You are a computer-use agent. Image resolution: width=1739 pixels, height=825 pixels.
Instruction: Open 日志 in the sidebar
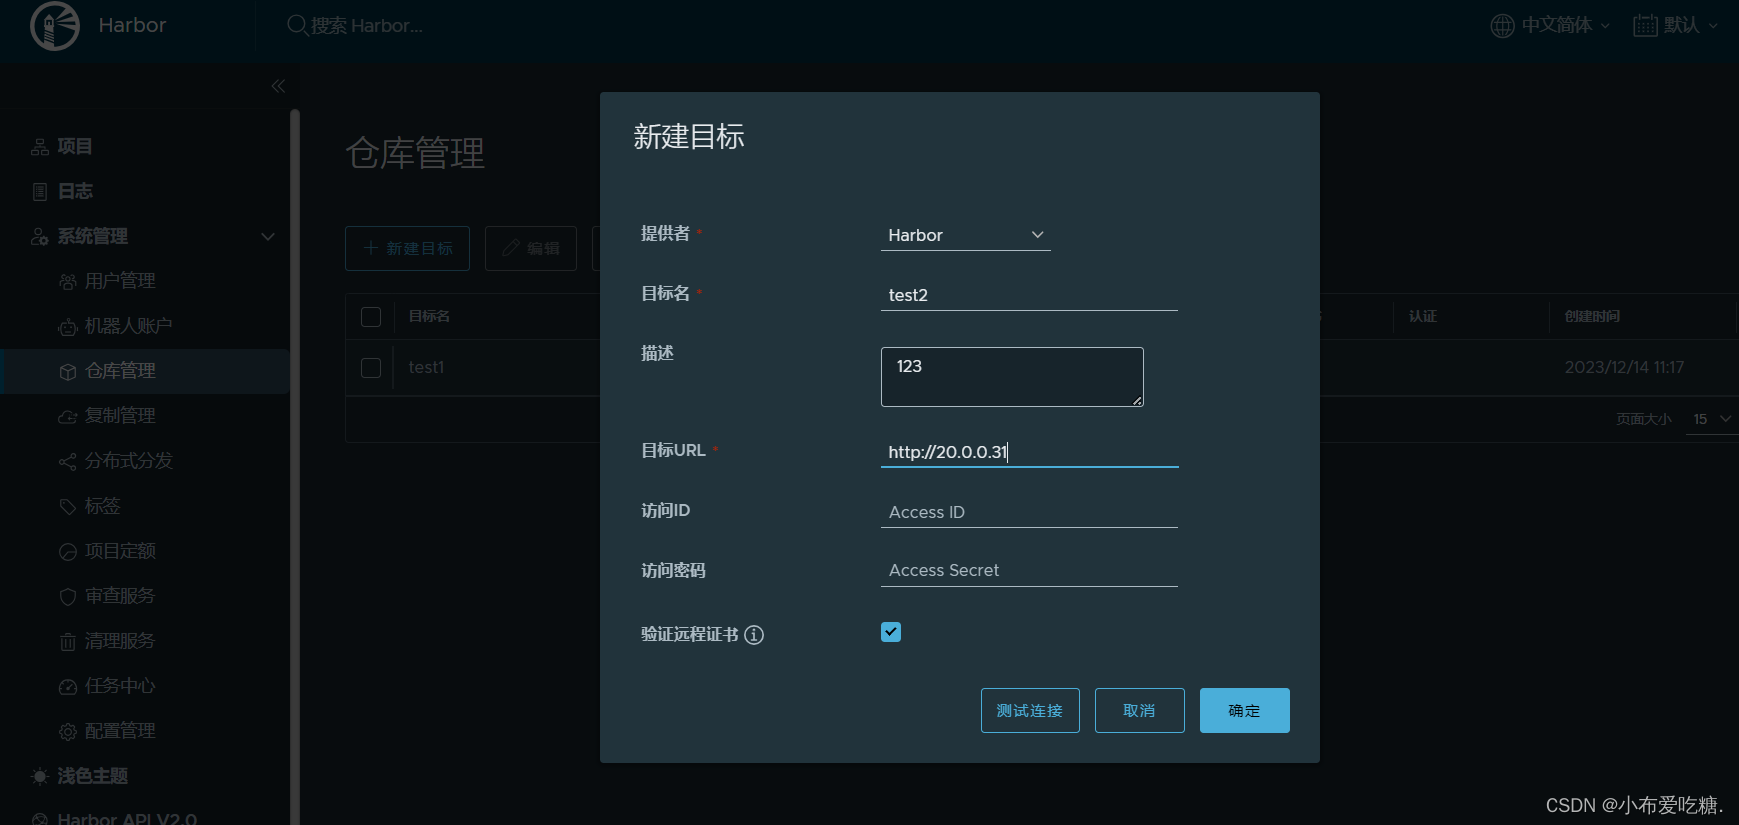[x=75, y=192]
